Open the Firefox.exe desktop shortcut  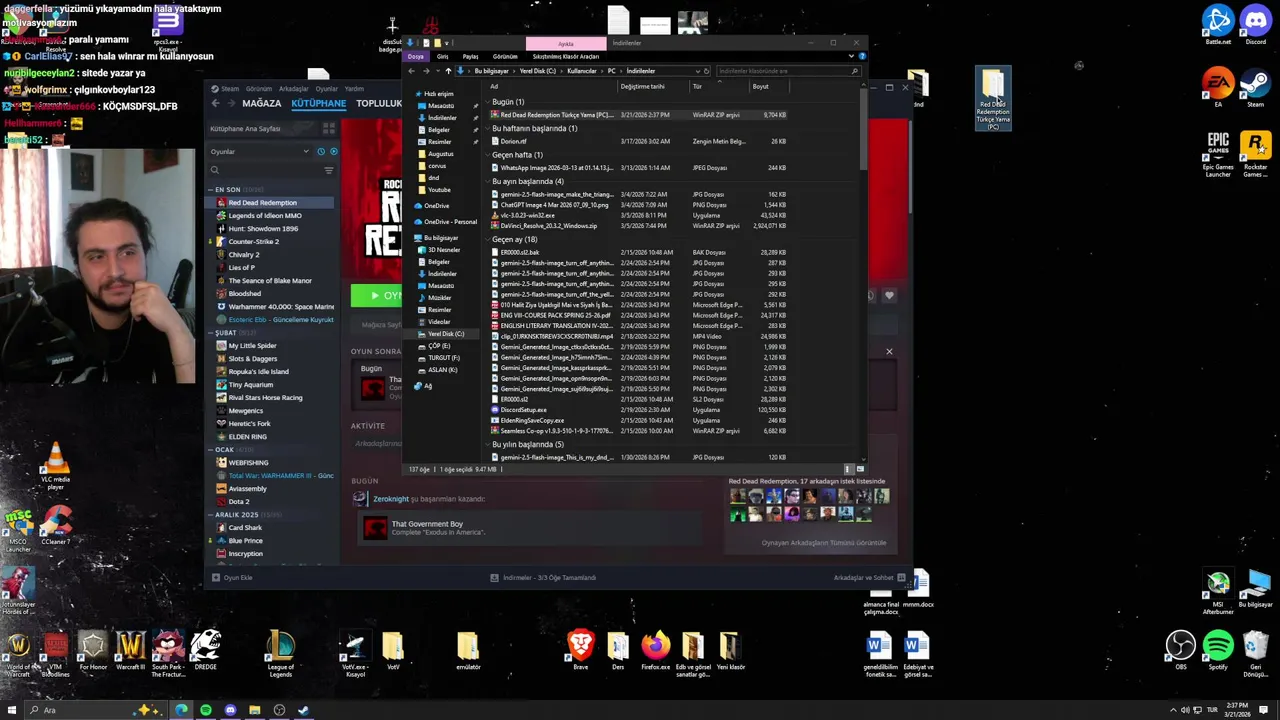click(656, 649)
